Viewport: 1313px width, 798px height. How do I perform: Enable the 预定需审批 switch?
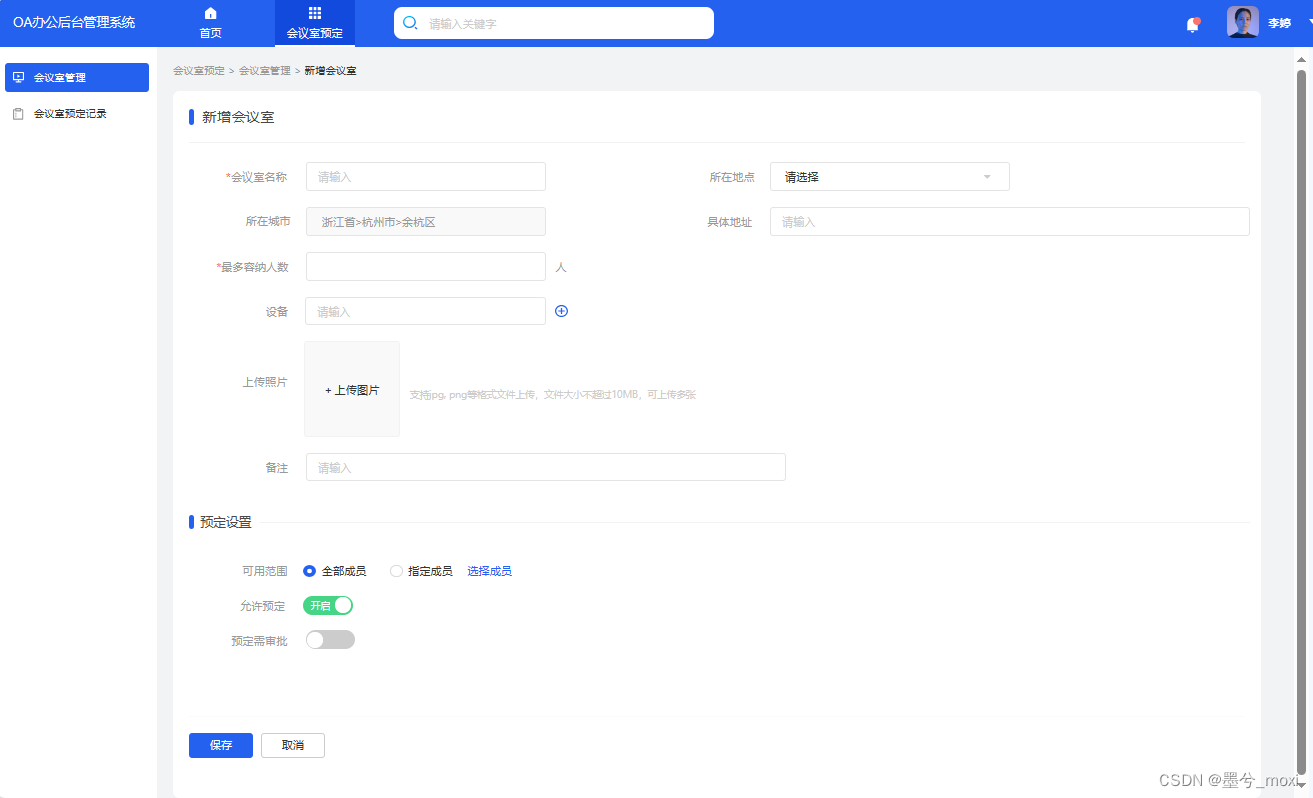[x=330, y=640]
